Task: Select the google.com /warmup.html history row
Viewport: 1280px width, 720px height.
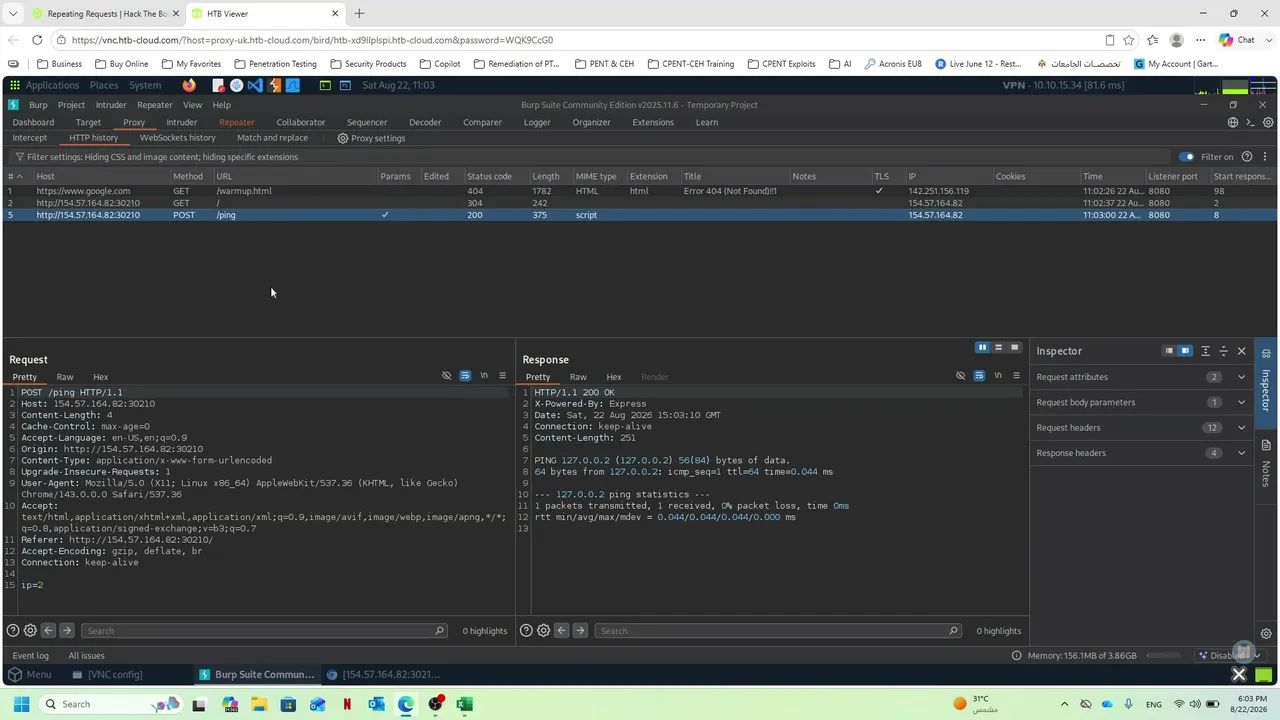Action: [x=640, y=191]
